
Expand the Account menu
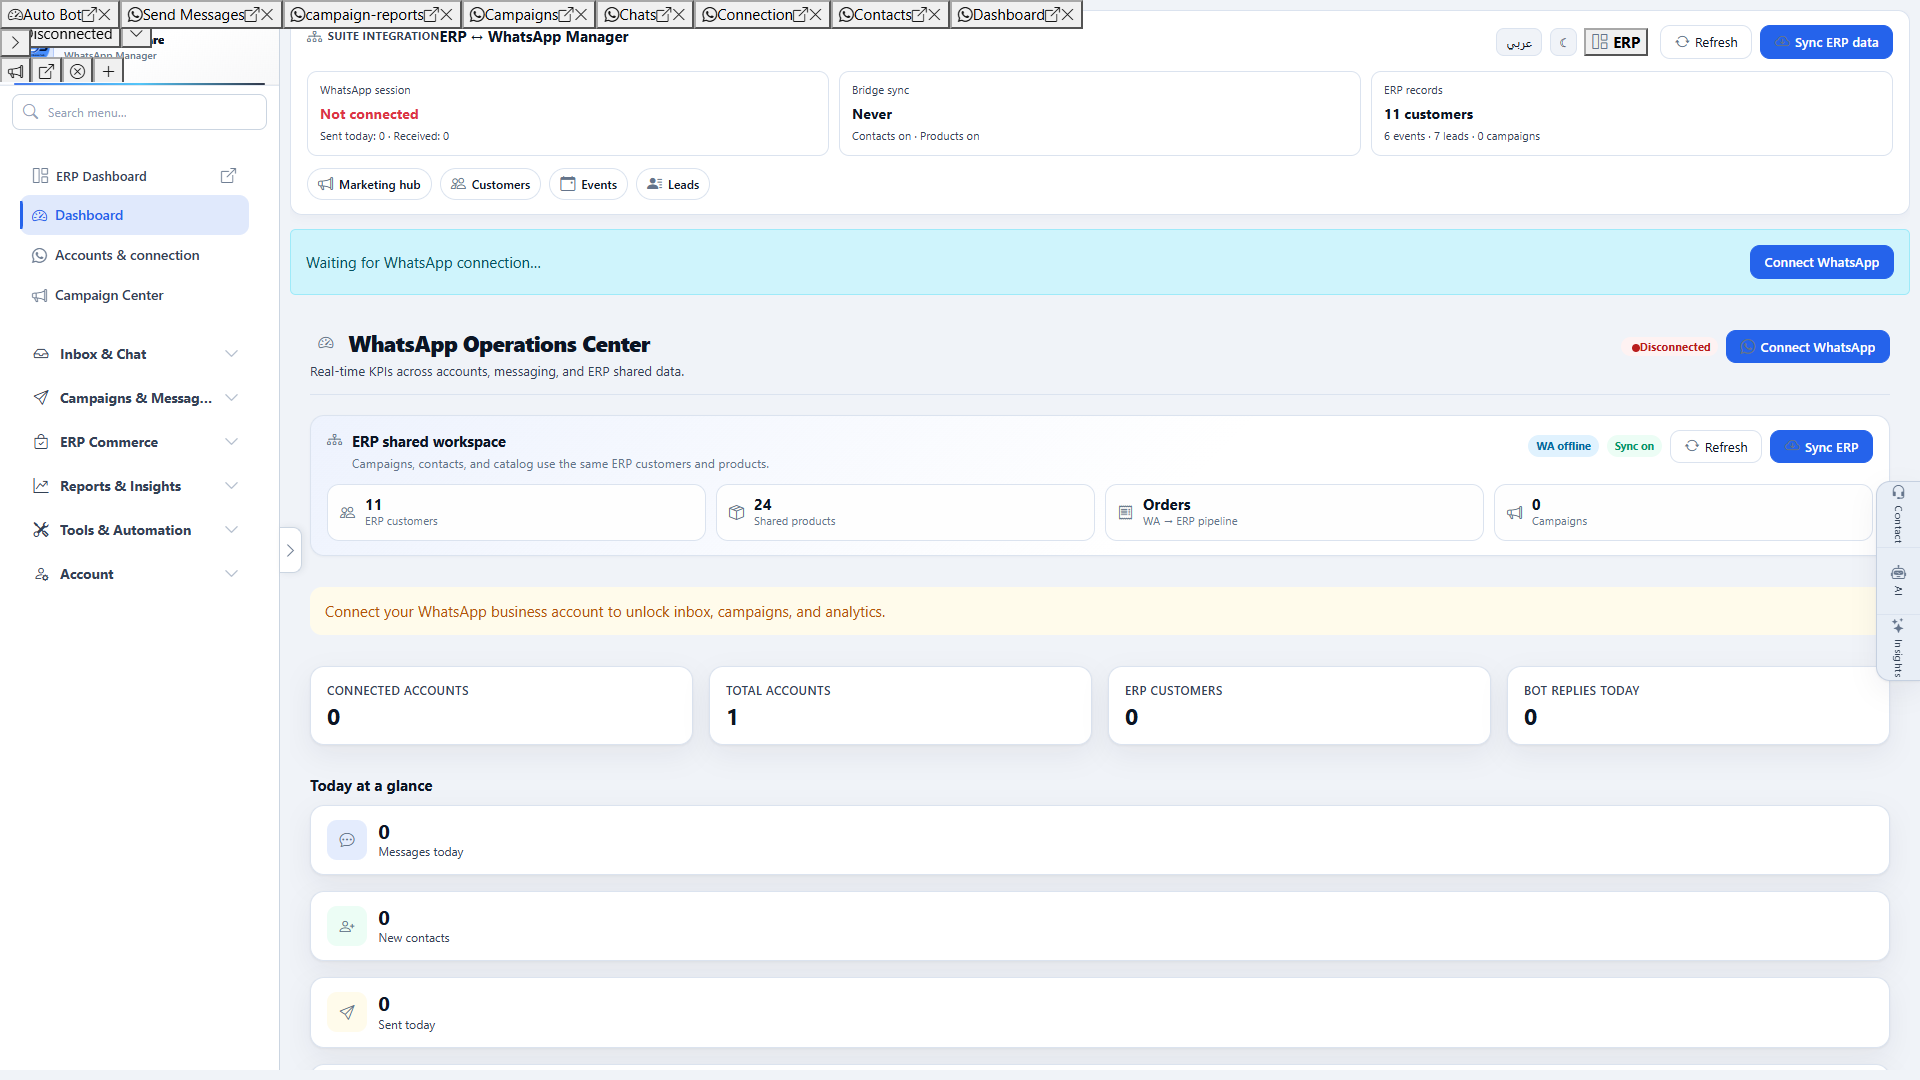tap(135, 574)
